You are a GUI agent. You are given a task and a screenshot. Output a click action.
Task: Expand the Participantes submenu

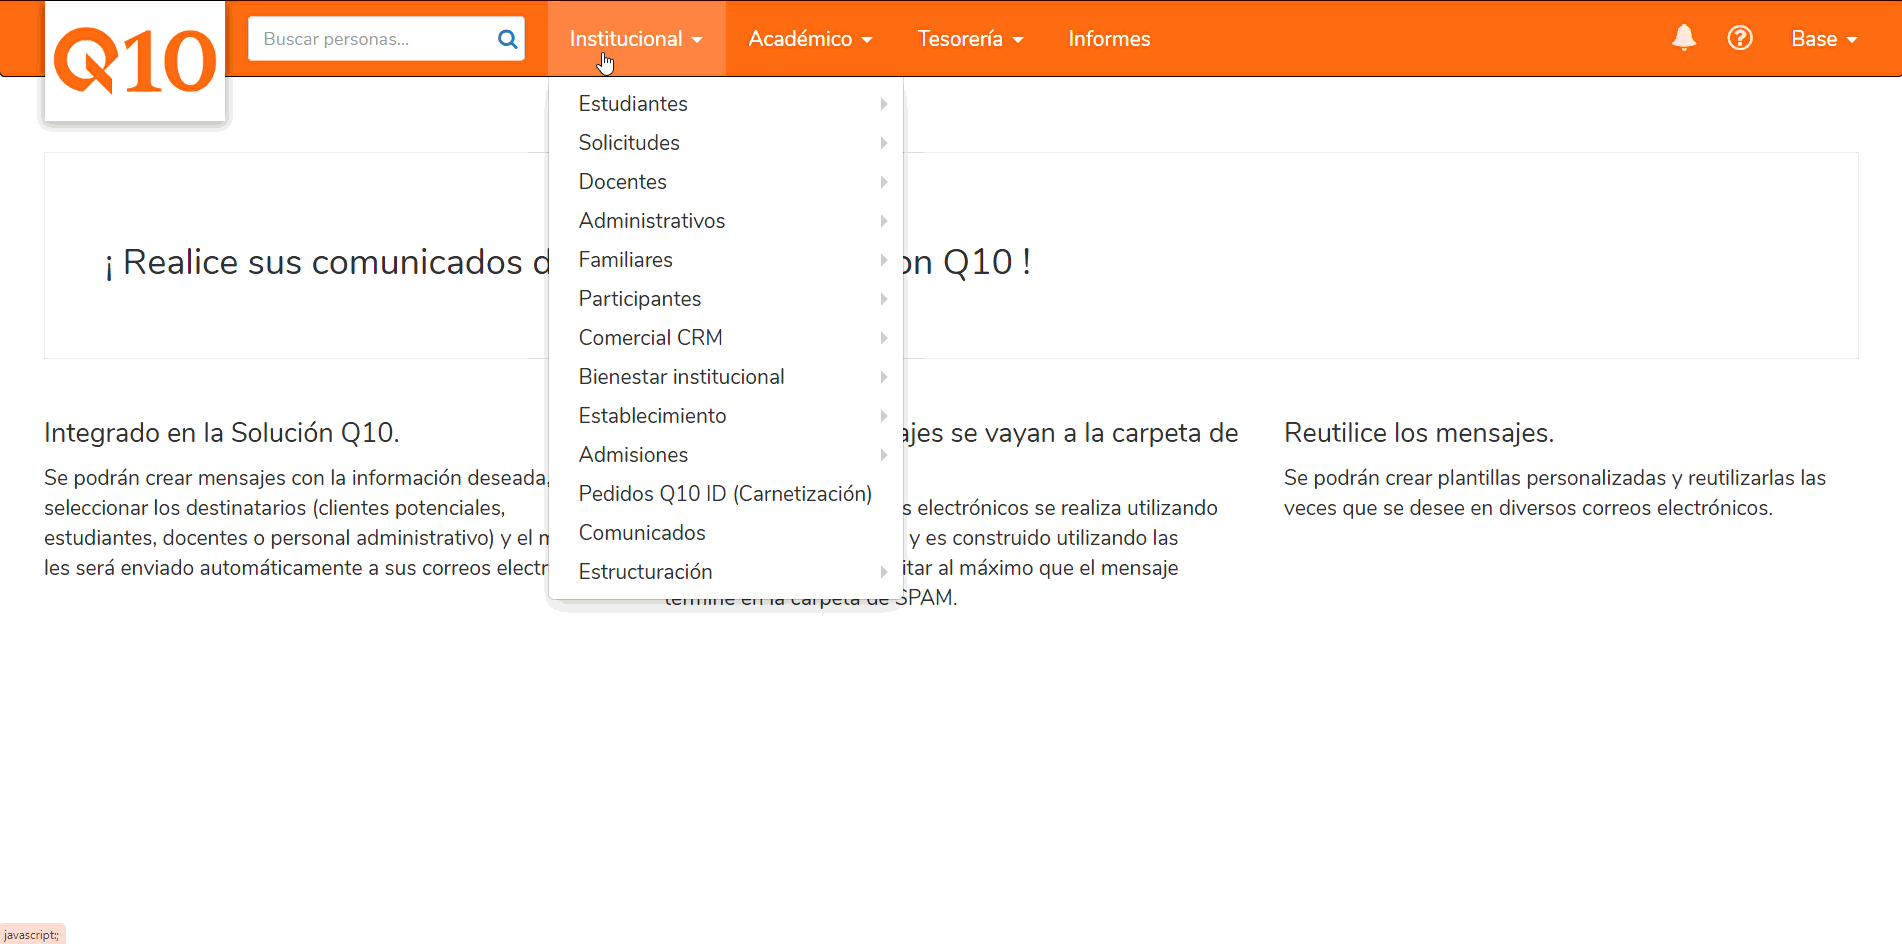click(726, 299)
